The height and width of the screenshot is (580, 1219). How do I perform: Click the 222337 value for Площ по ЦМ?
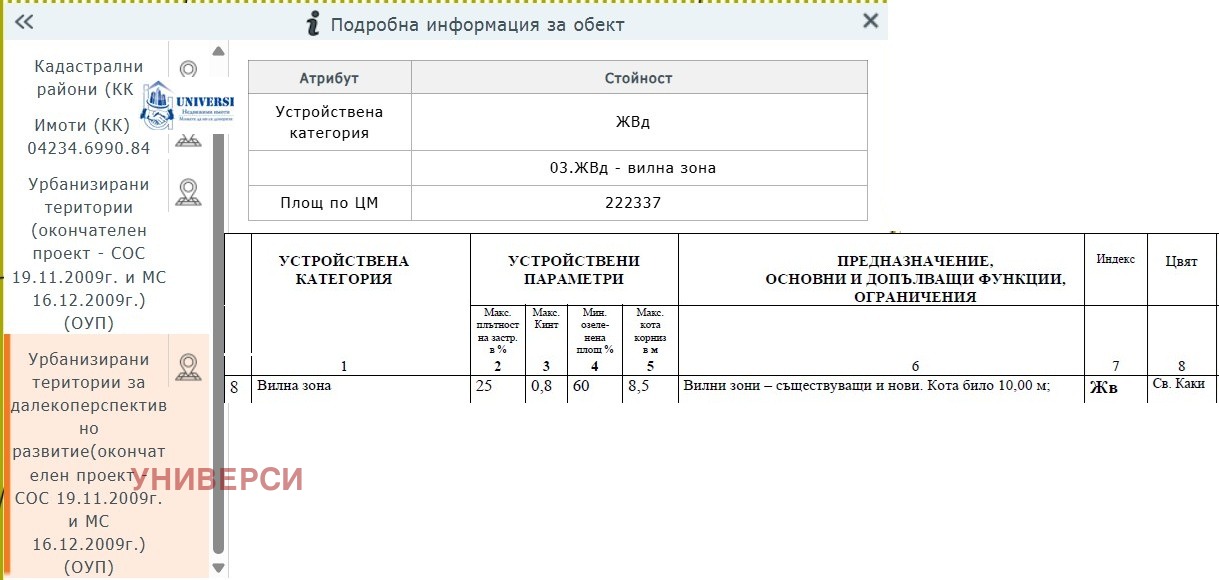[639, 202]
